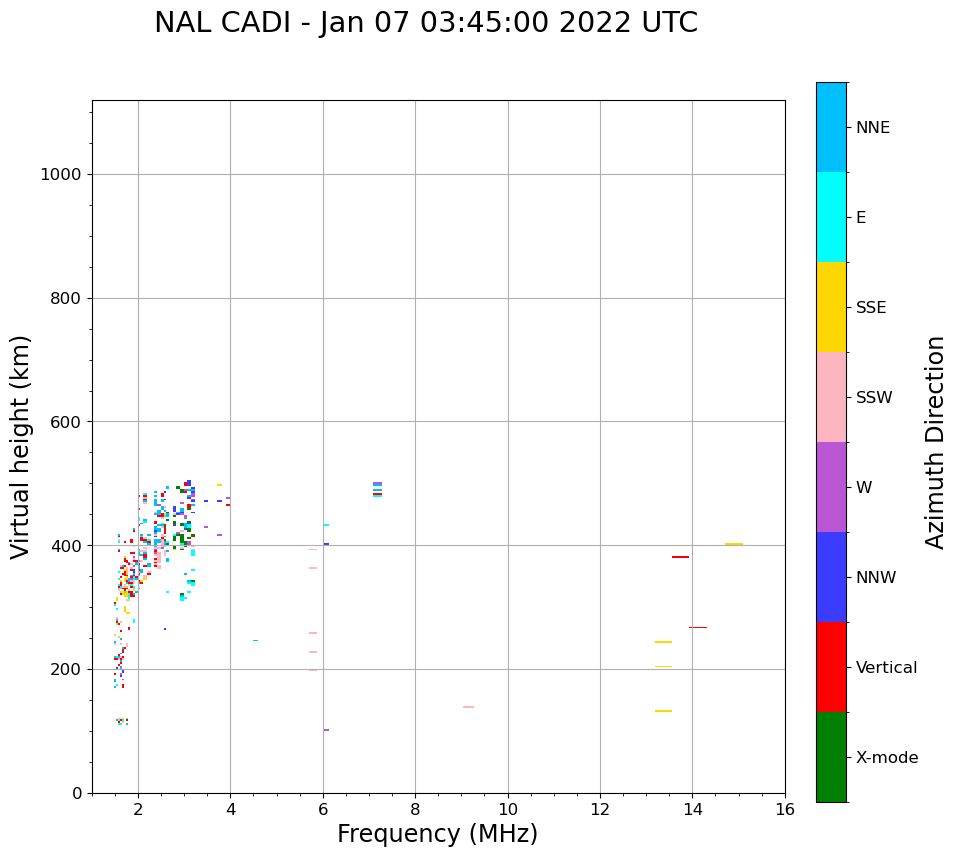
Task: Click the NNE light blue colorbar segment
Action: point(831,127)
